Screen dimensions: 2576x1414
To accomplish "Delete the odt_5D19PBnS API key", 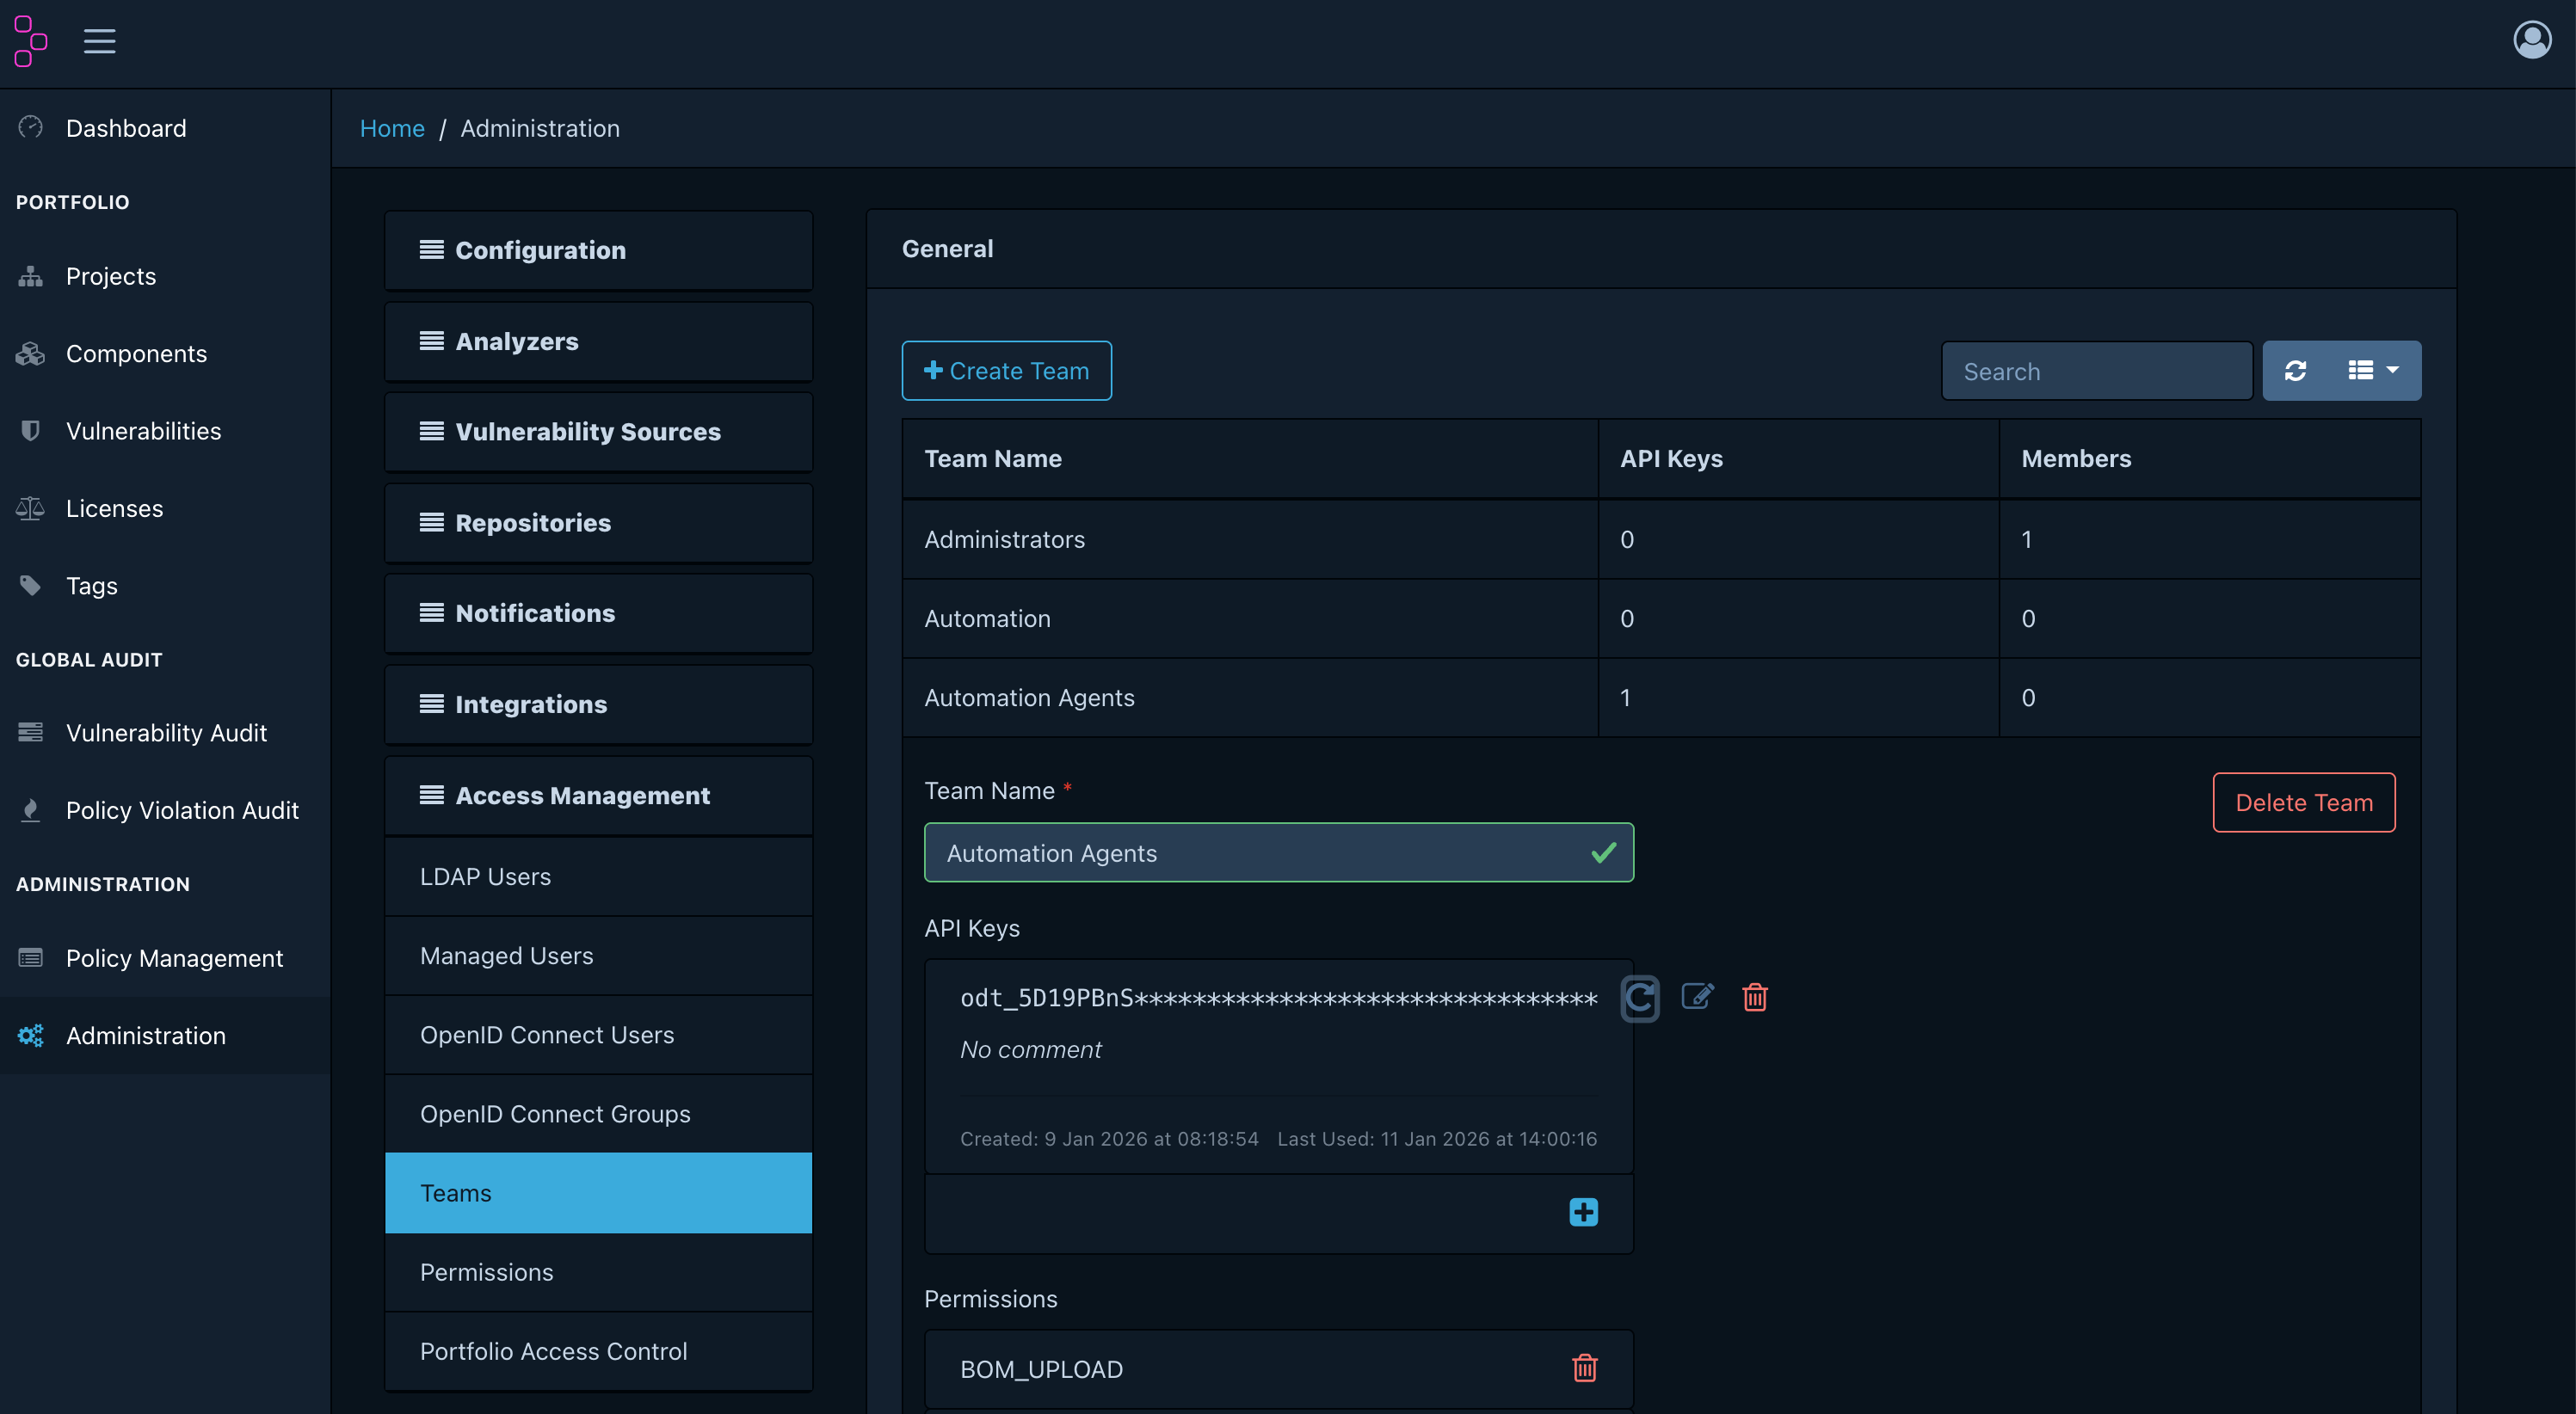I will point(1754,997).
